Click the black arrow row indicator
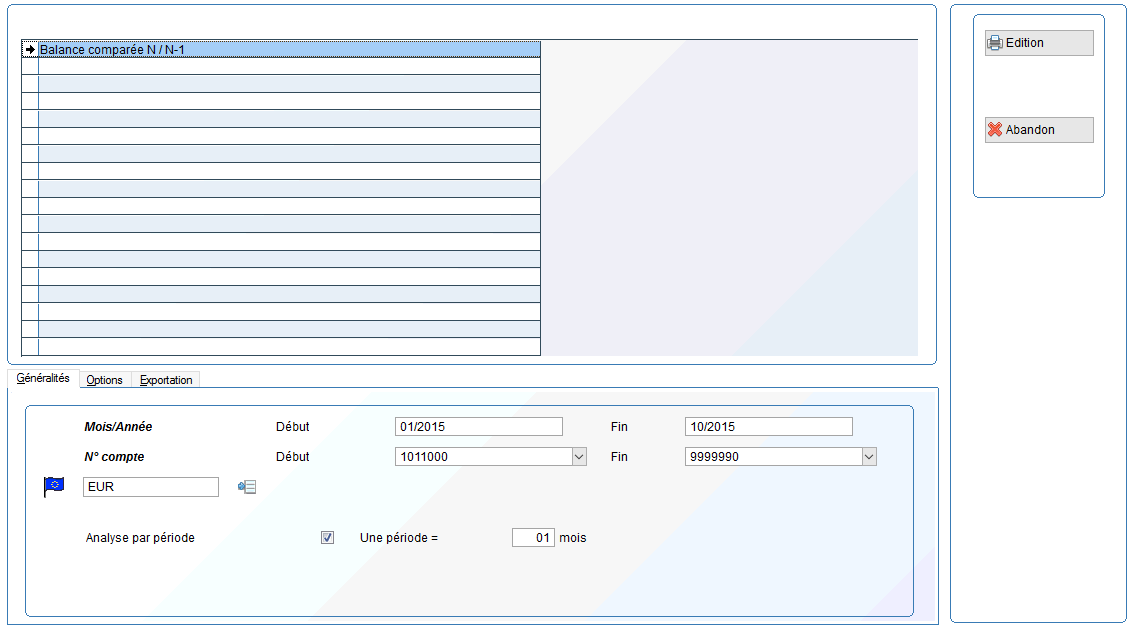1136x632 pixels. coord(30,49)
